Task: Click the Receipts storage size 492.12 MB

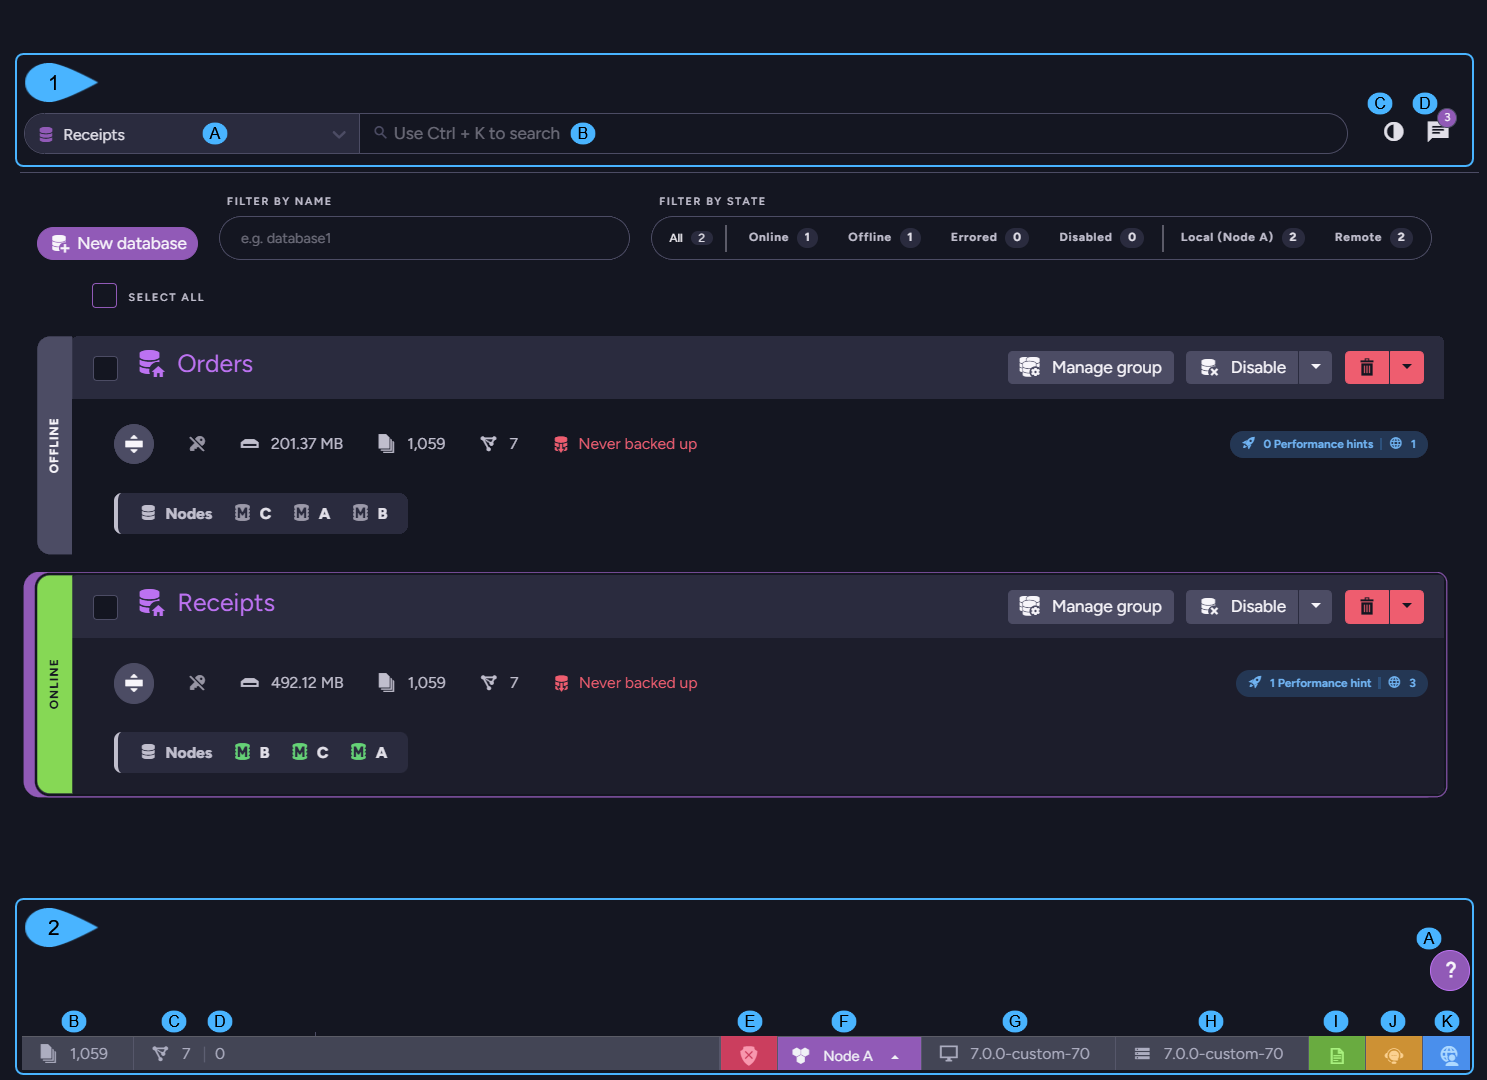Action: [x=292, y=683]
